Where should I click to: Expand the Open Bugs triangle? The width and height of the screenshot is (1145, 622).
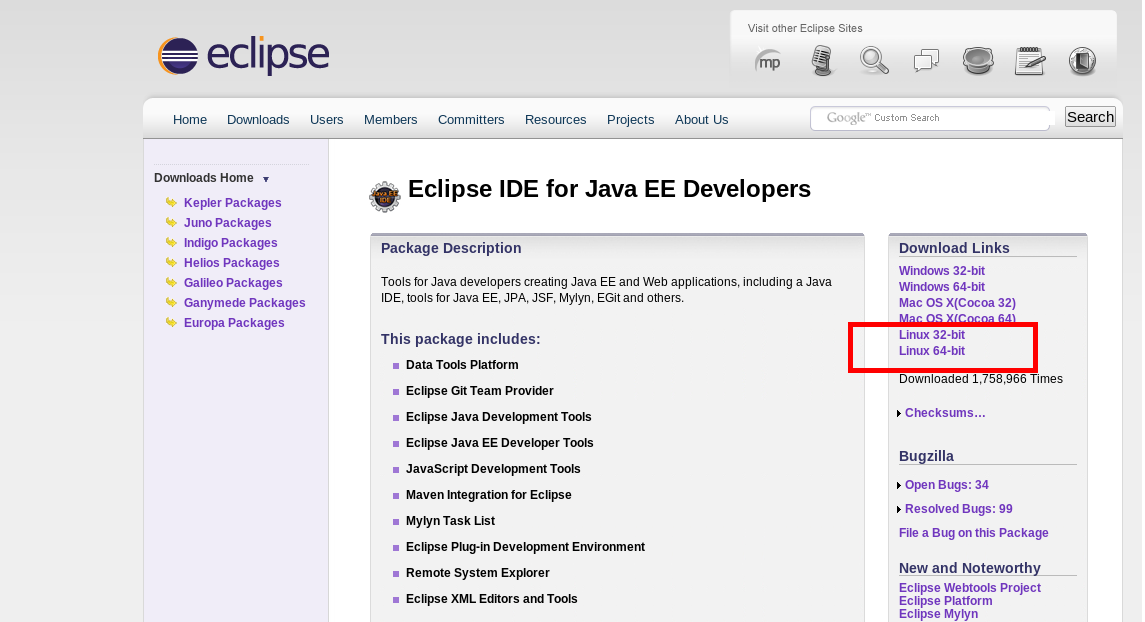coord(899,485)
